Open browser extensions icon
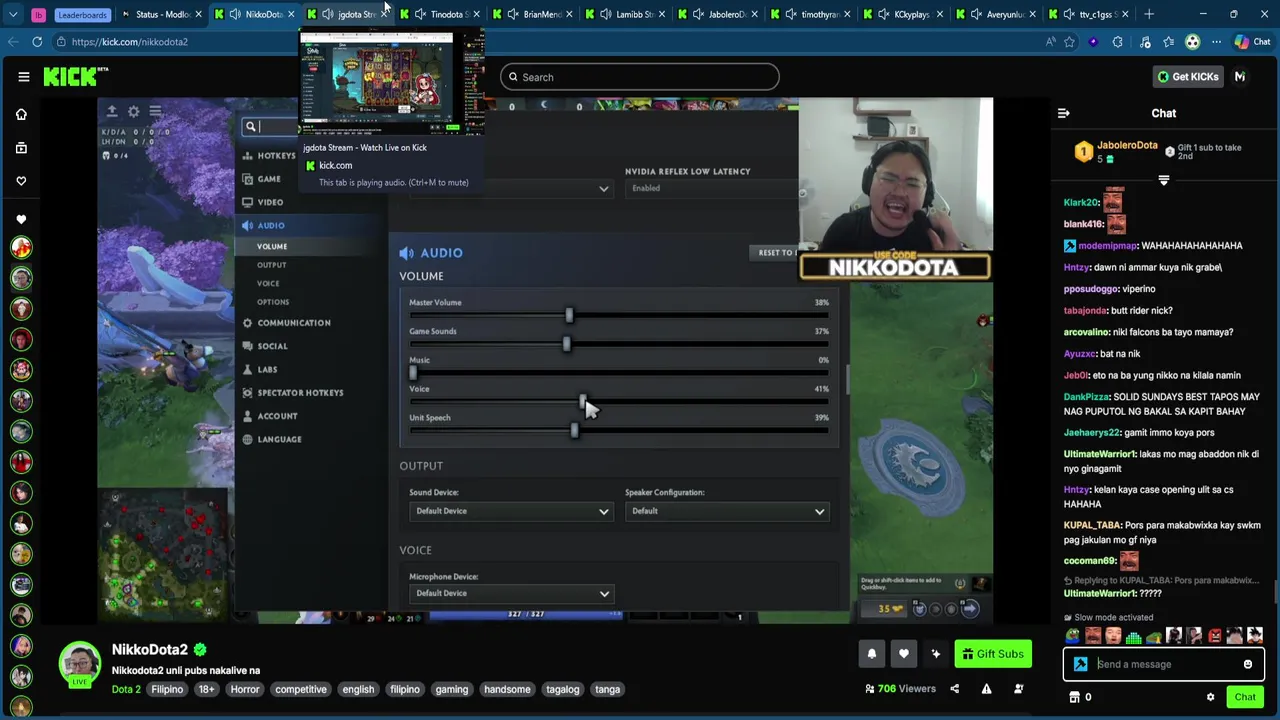The width and height of the screenshot is (1280, 720). tap(1118, 42)
